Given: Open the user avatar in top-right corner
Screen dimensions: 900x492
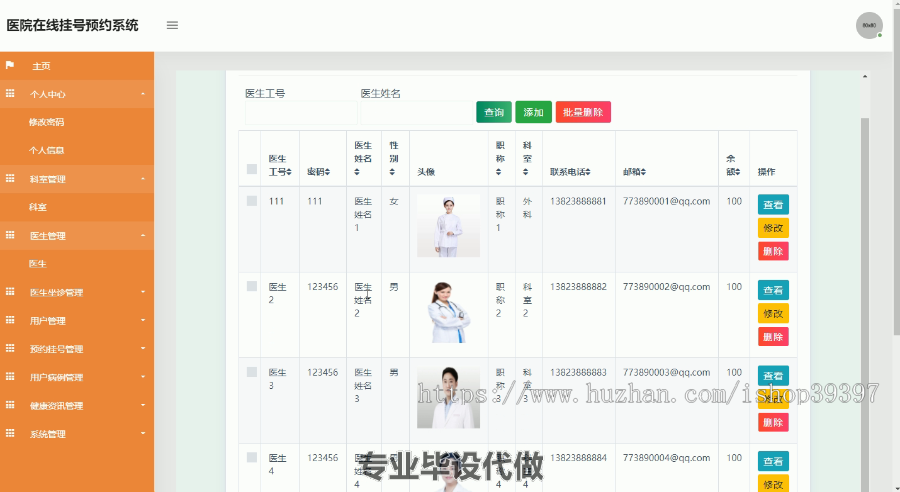Looking at the screenshot, I should point(869,25).
